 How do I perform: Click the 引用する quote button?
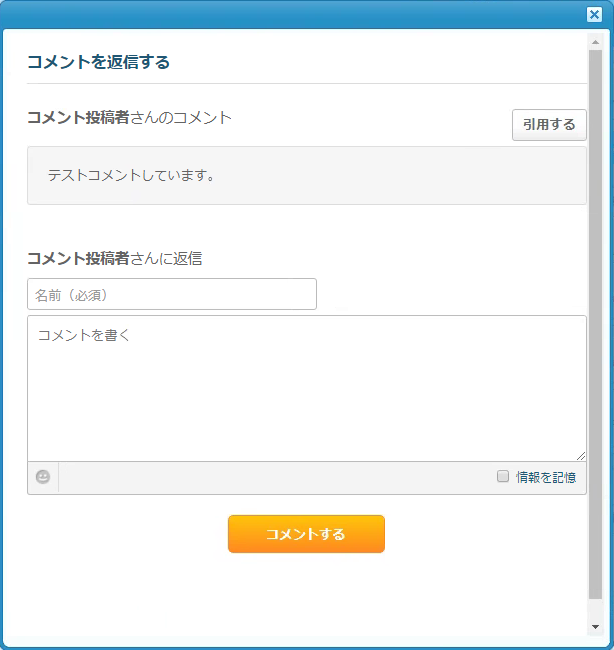pyautogui.click(x=549, y=125)
